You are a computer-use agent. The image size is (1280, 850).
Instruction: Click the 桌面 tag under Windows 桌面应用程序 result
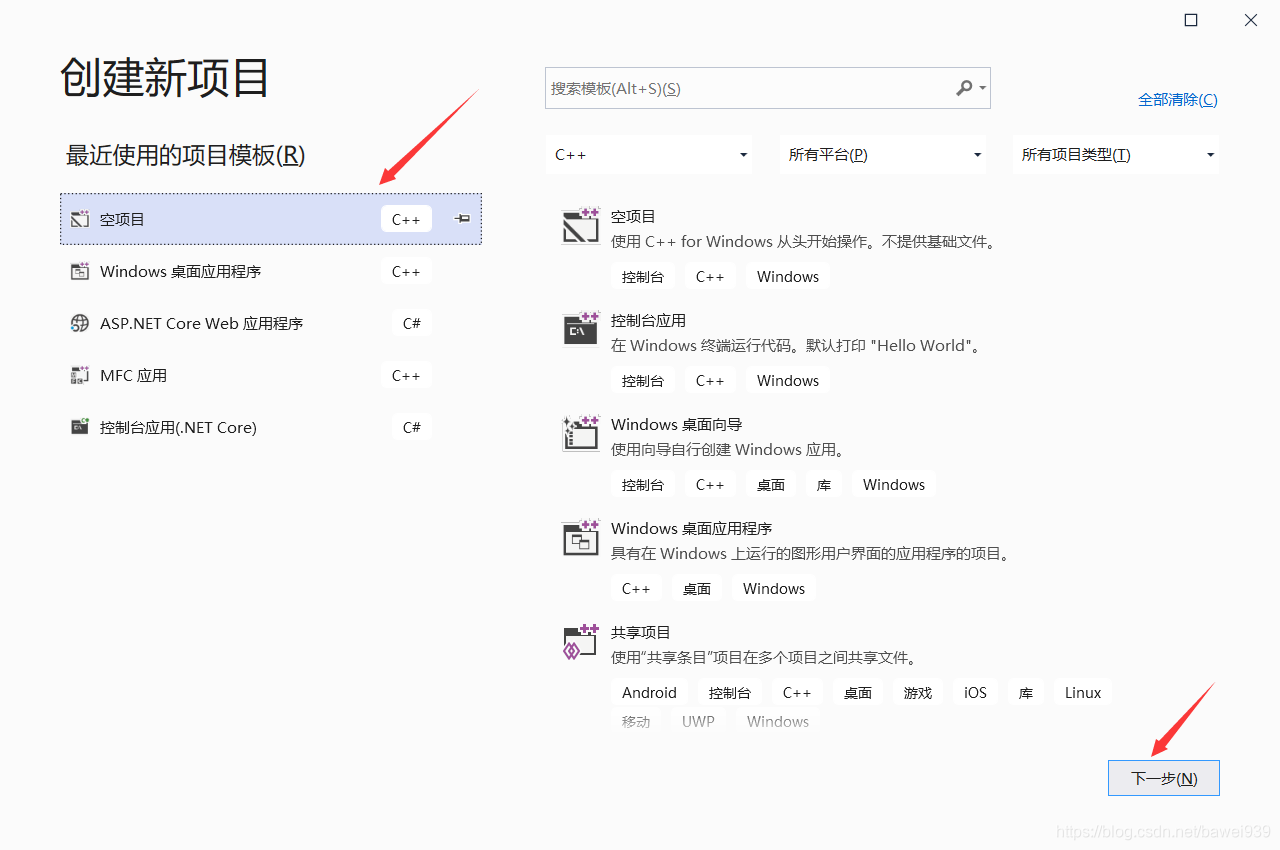tap(697, 589)
